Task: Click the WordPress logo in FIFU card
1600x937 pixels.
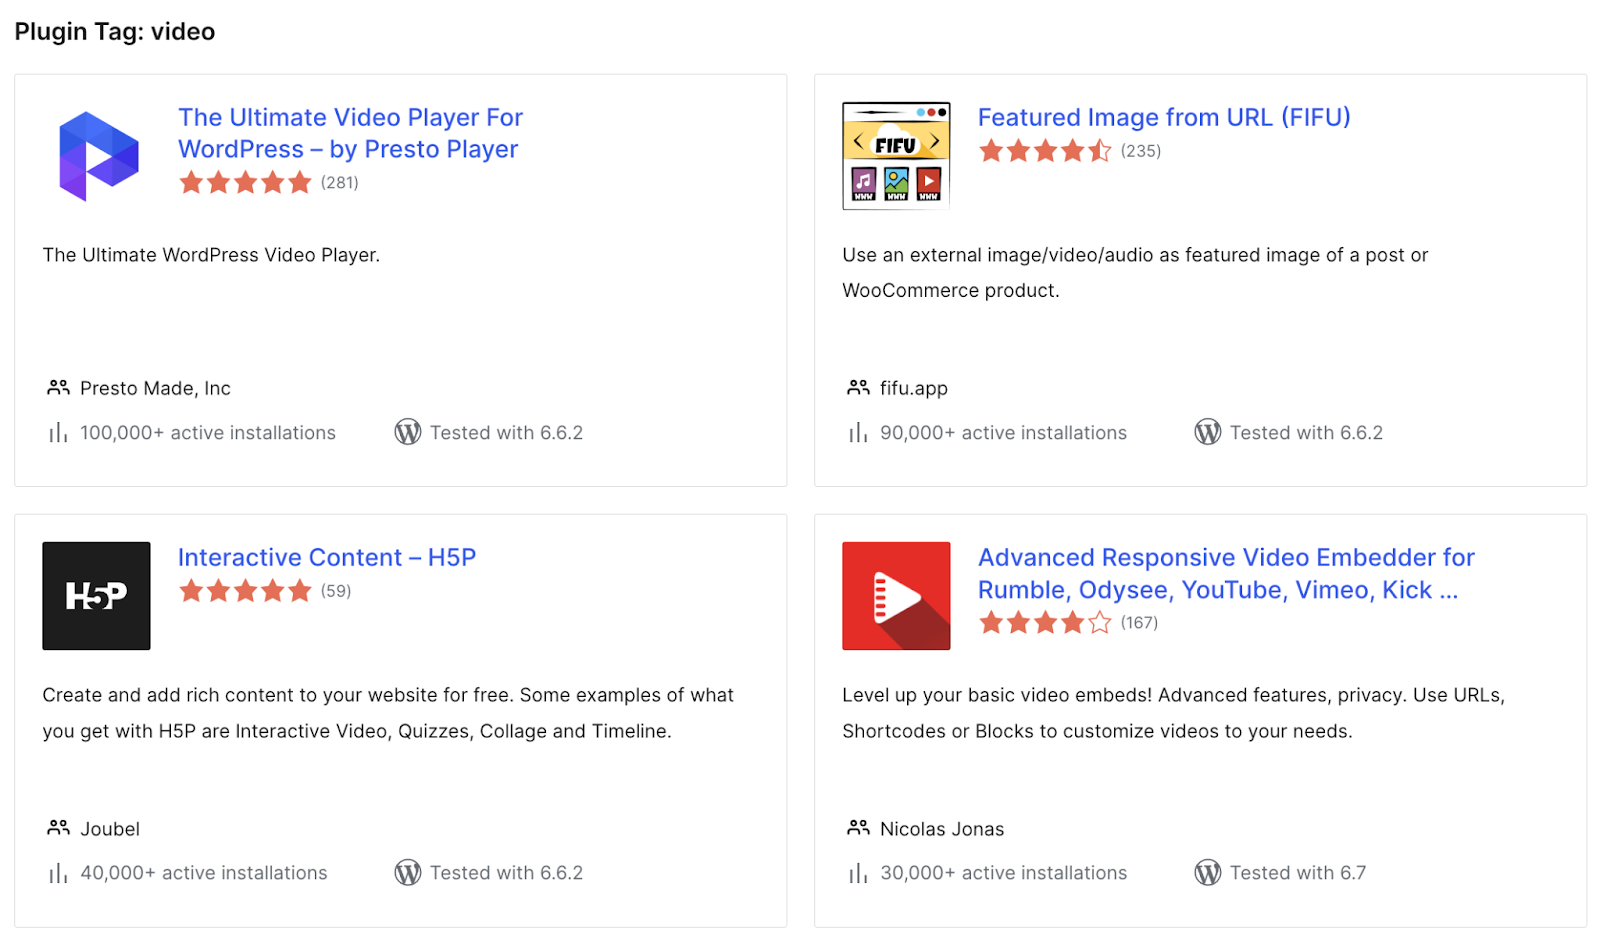Action: coord(1208,432)
